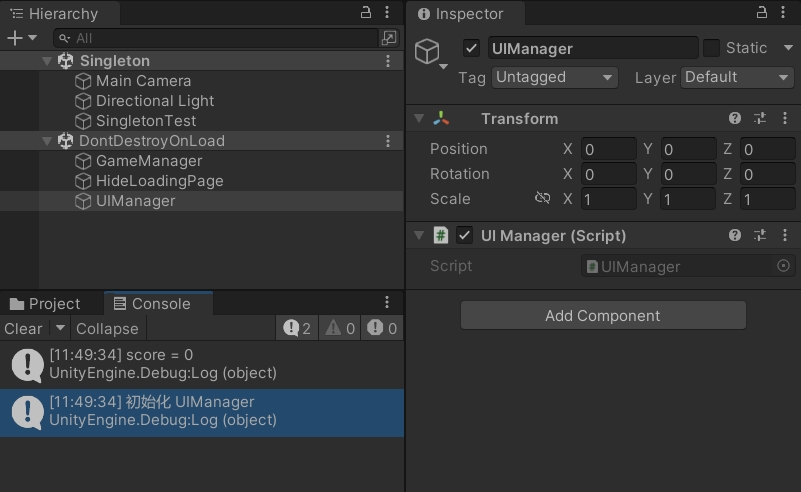Open UI Manager script presets icon
The image size is (801, 492).
pyautogui.click(x=760, y=235)
